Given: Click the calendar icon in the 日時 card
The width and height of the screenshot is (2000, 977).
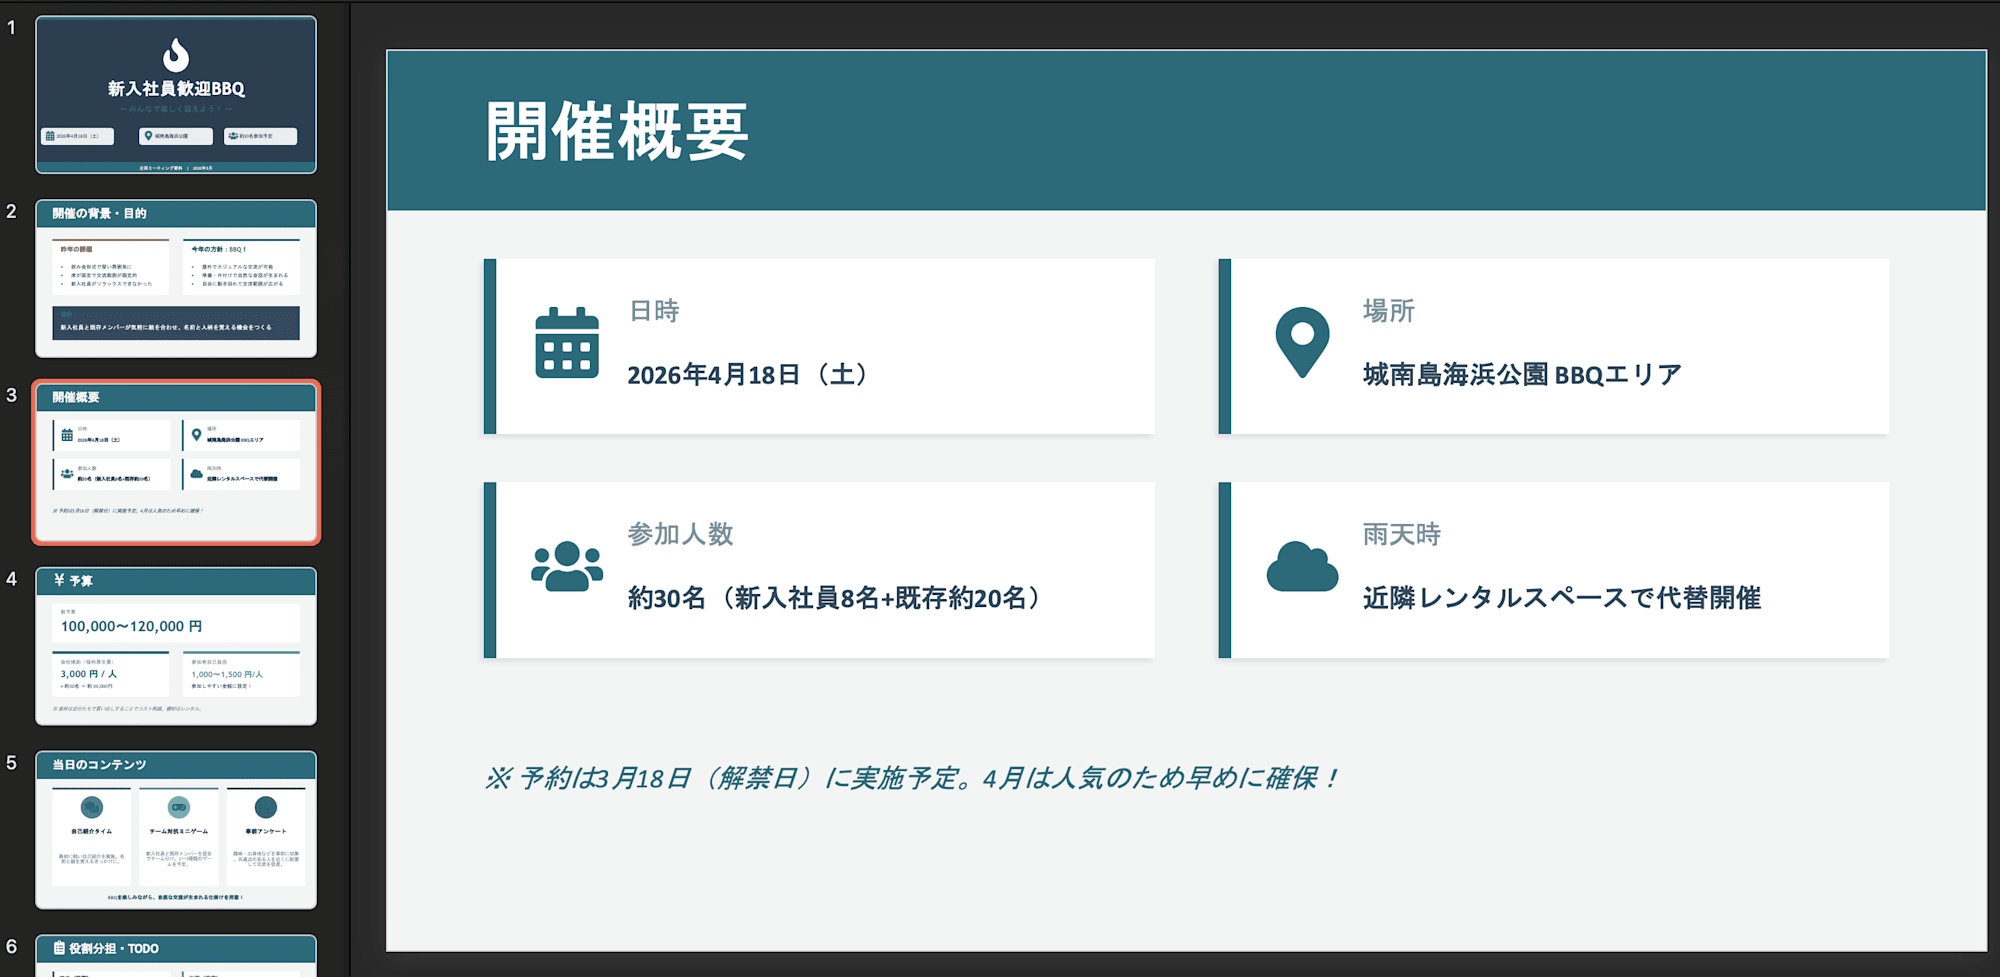Looking at the screenshot, I should click(565, 345).
